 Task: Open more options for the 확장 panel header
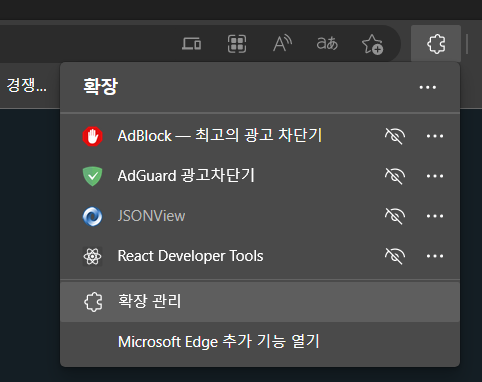tap(428, 87)
